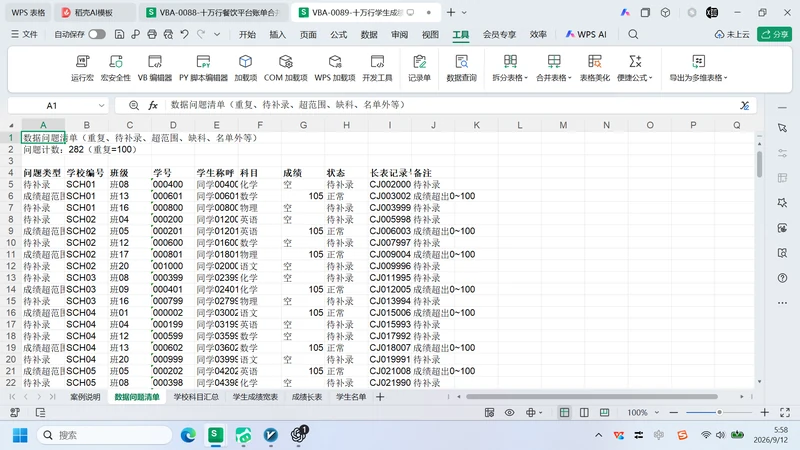Click the Name Box showing A1
Image resolution: width=800 pixels, height=450 pixels.
(x=52, y=106)
